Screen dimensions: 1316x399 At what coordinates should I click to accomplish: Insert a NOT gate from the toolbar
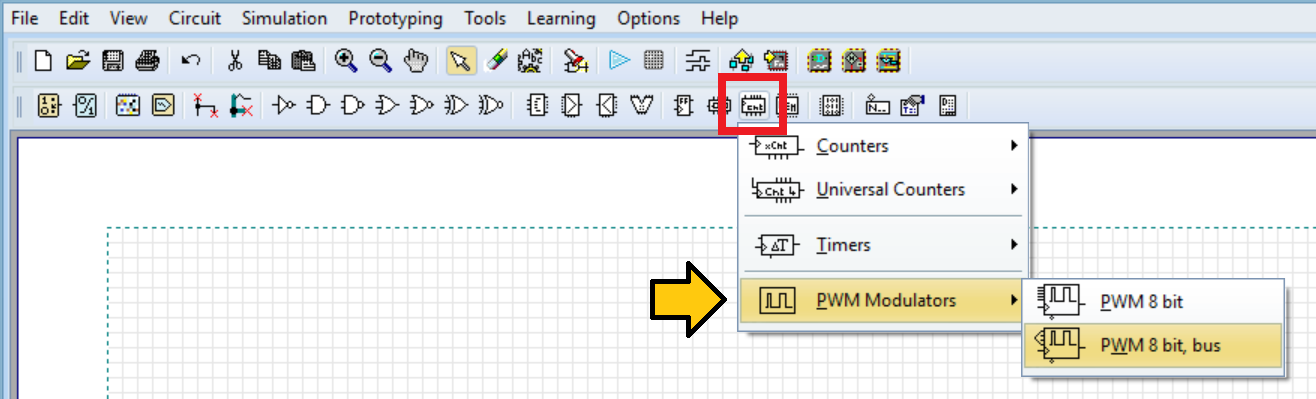coord(285,104)
